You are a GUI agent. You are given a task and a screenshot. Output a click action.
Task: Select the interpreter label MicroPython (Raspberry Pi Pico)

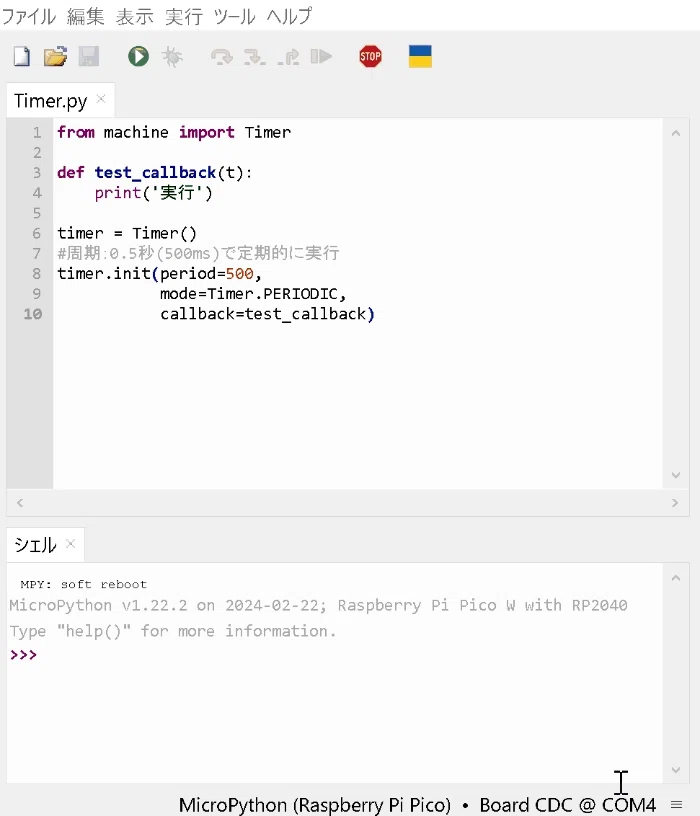click(x=315, y=805)
